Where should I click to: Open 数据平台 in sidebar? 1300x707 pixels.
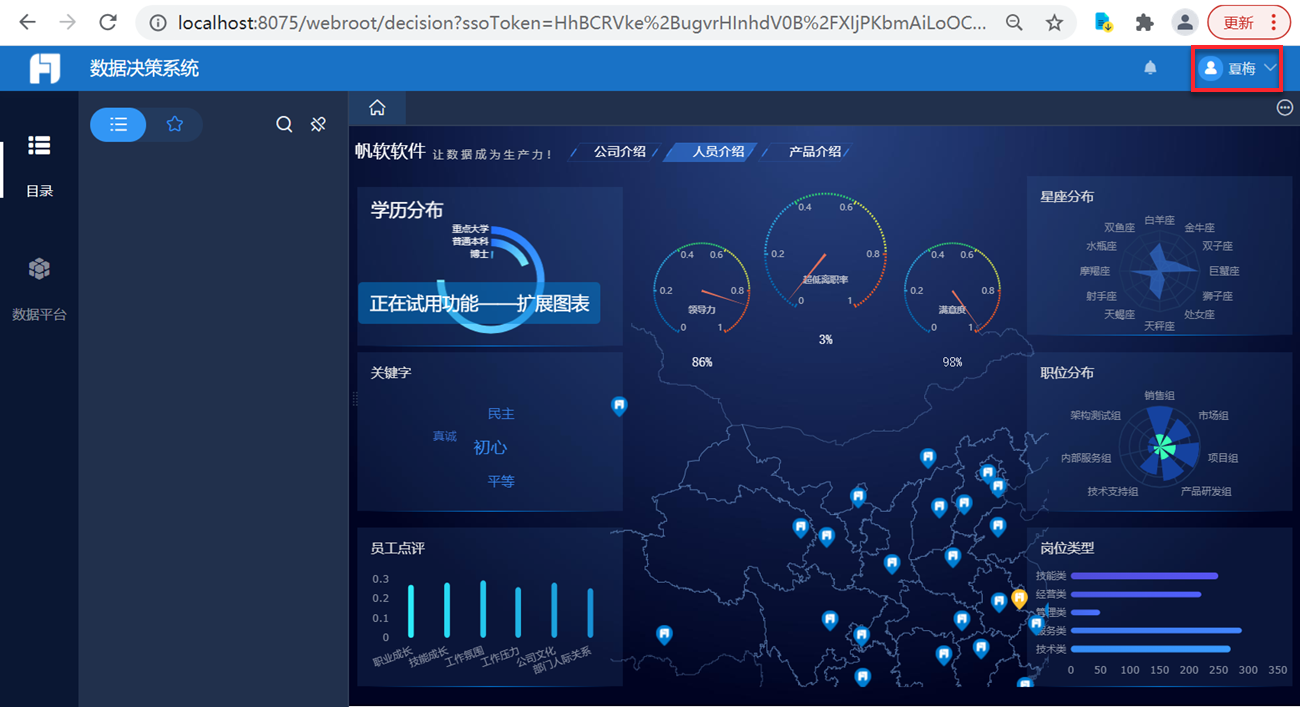tap(39, 289)
